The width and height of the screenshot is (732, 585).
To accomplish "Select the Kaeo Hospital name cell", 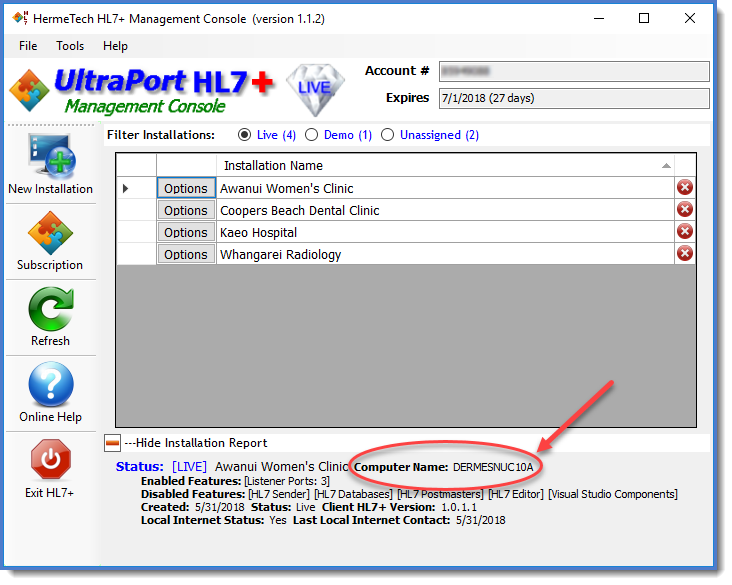I will (445, 233).
